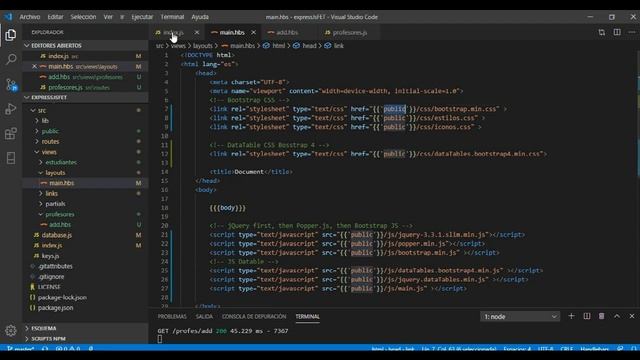Split the editor to the right
The height and width of the screenshot is (360, 640).
click(617, 32)
